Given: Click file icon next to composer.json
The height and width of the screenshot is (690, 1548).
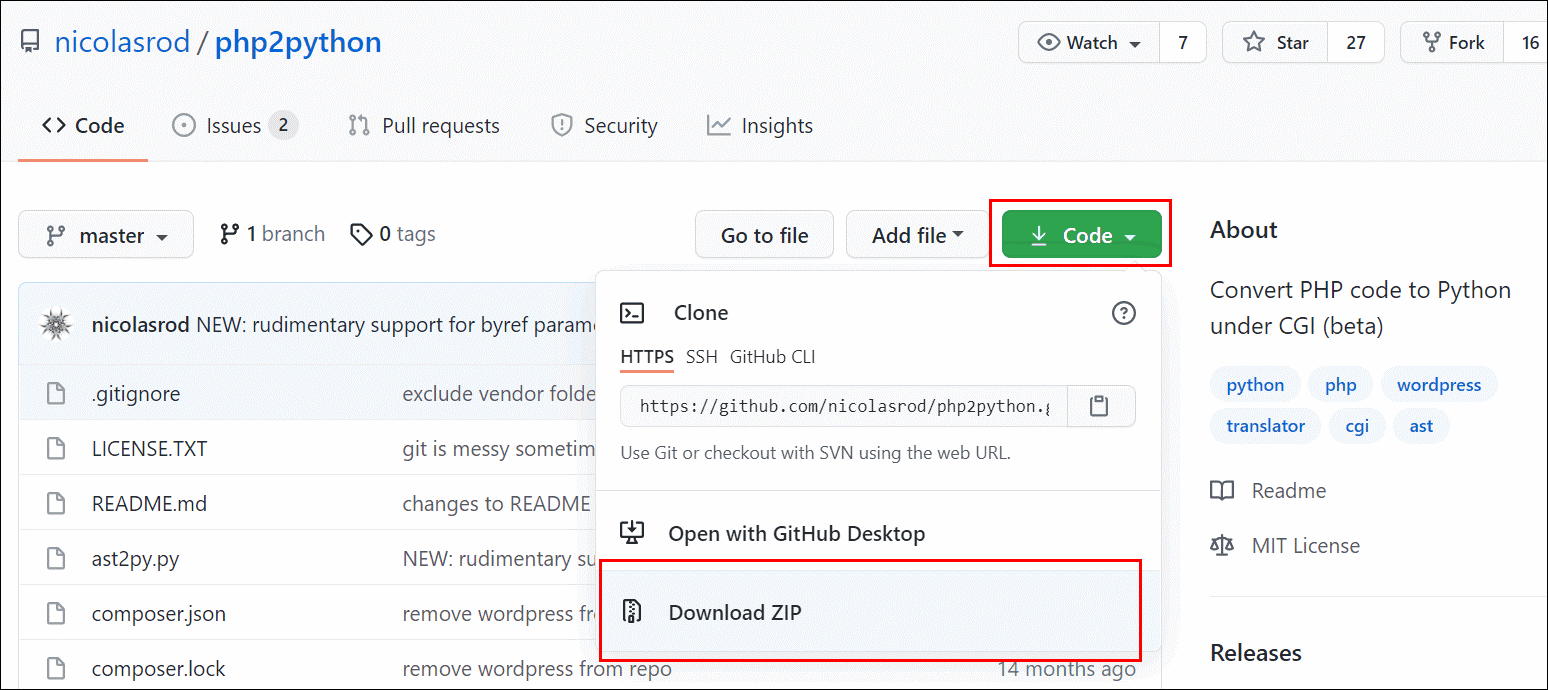Looking at the screenshot, I should pyautogui.click(x=56, y=613).
